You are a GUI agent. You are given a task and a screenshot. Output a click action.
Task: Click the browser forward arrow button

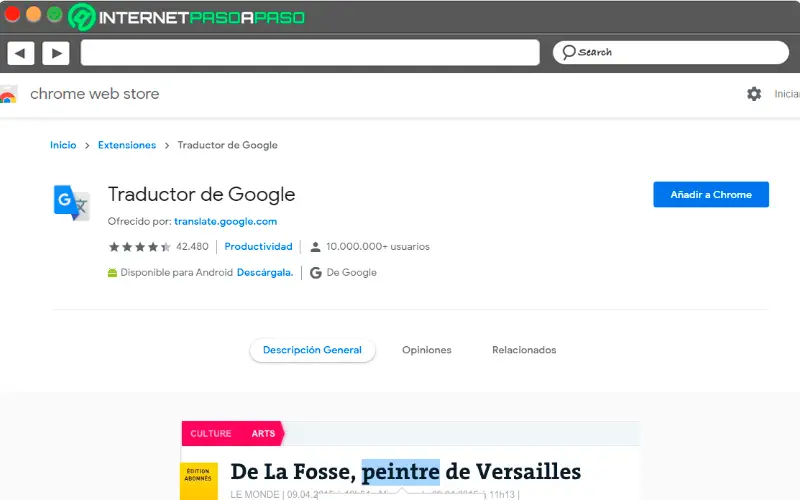(x=56, y=53)
